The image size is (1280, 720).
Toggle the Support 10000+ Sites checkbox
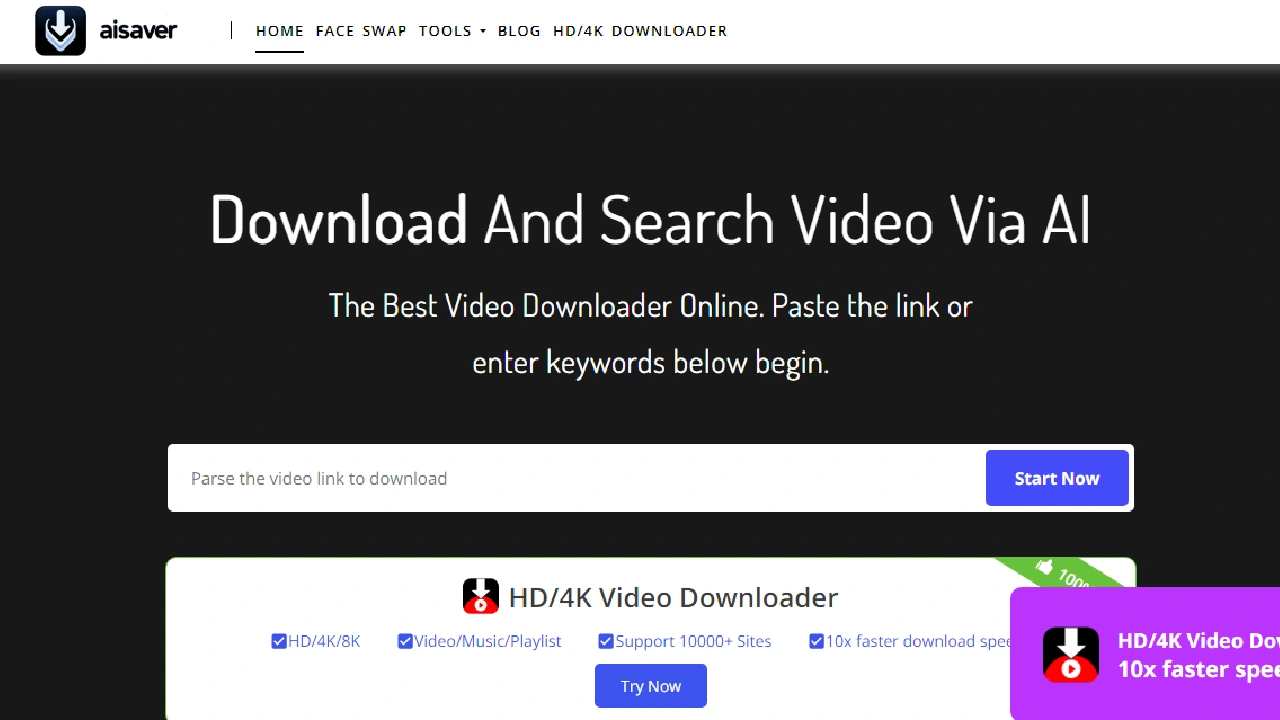[606, 641]
